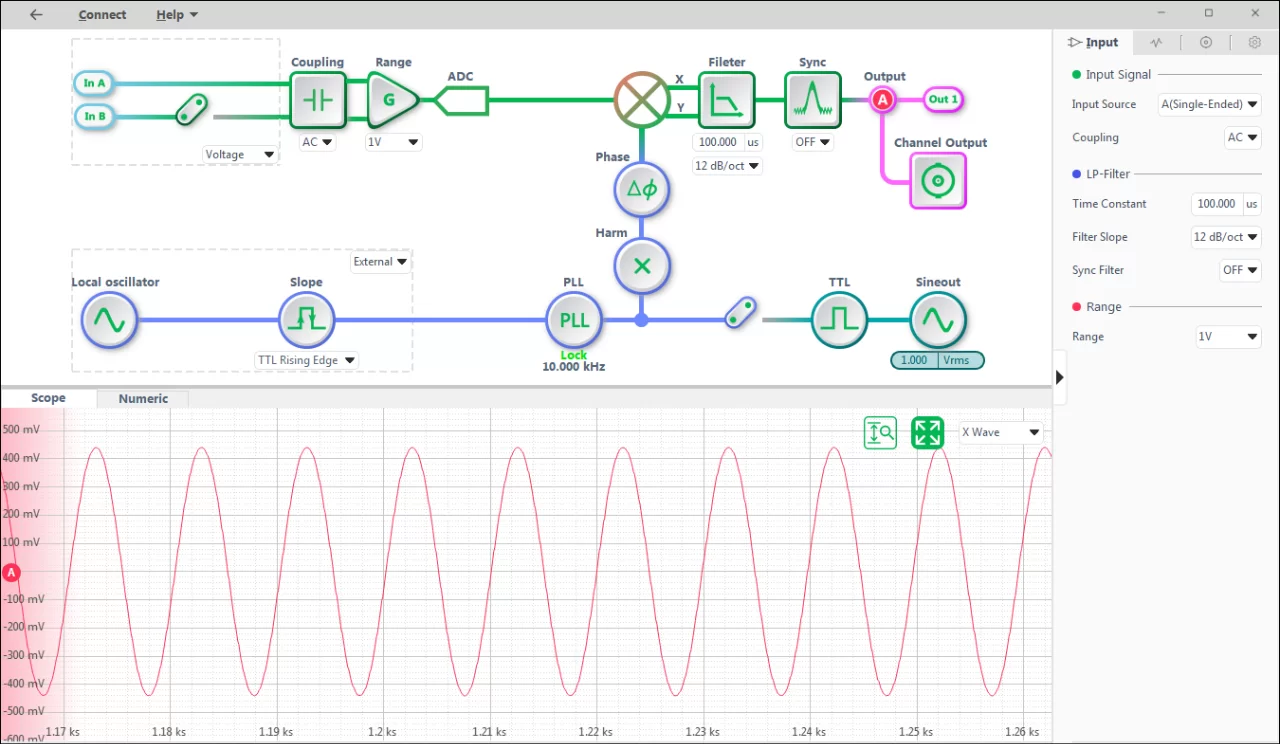Screen dimensions: 1280x744
Task: Toggle the switch before the TTL block
Action: click(x=740, y=312)
